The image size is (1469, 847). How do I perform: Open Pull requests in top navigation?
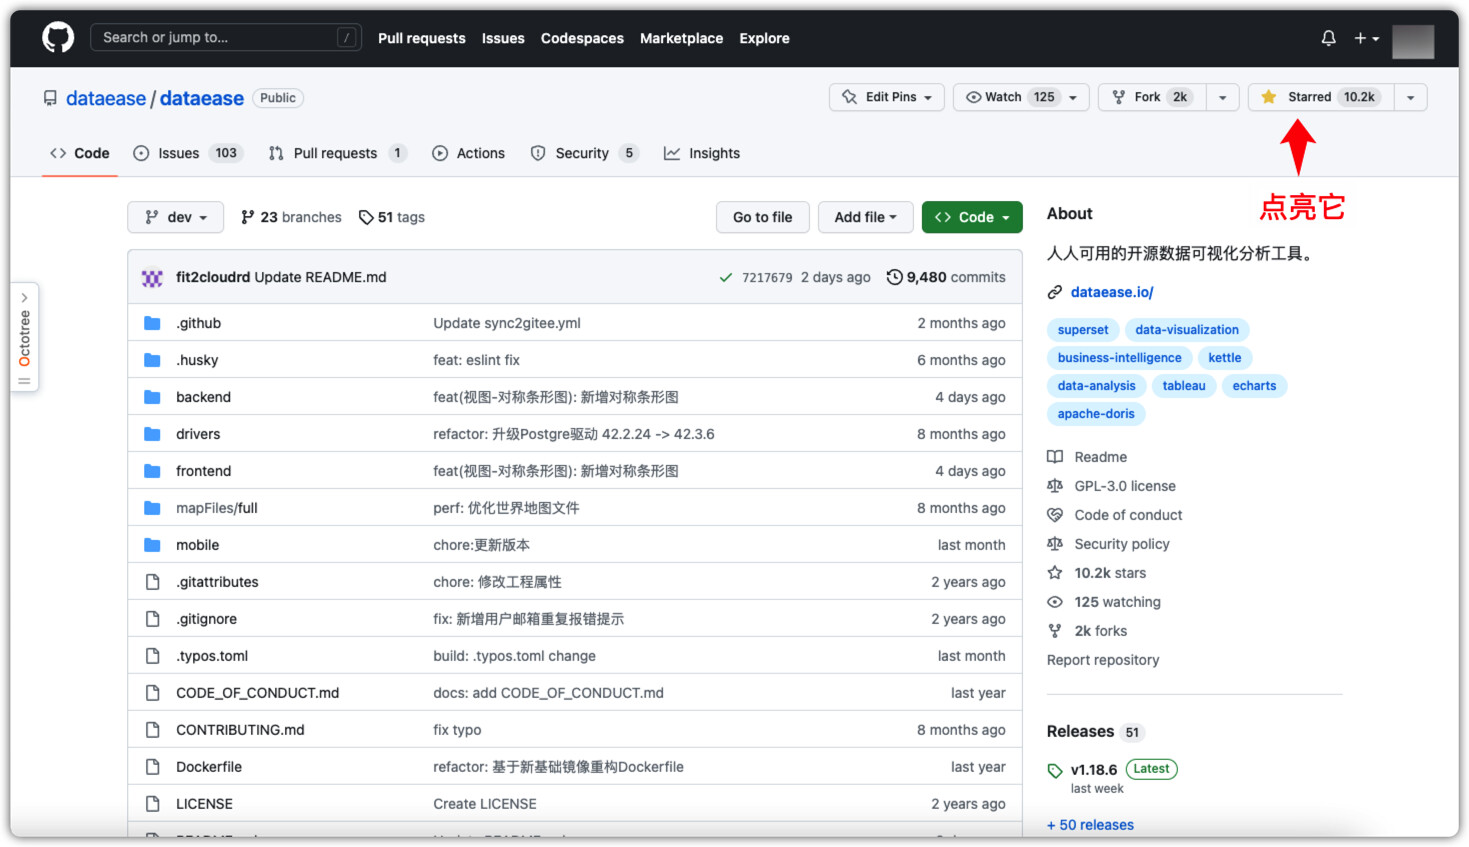(x=422, y=38)
